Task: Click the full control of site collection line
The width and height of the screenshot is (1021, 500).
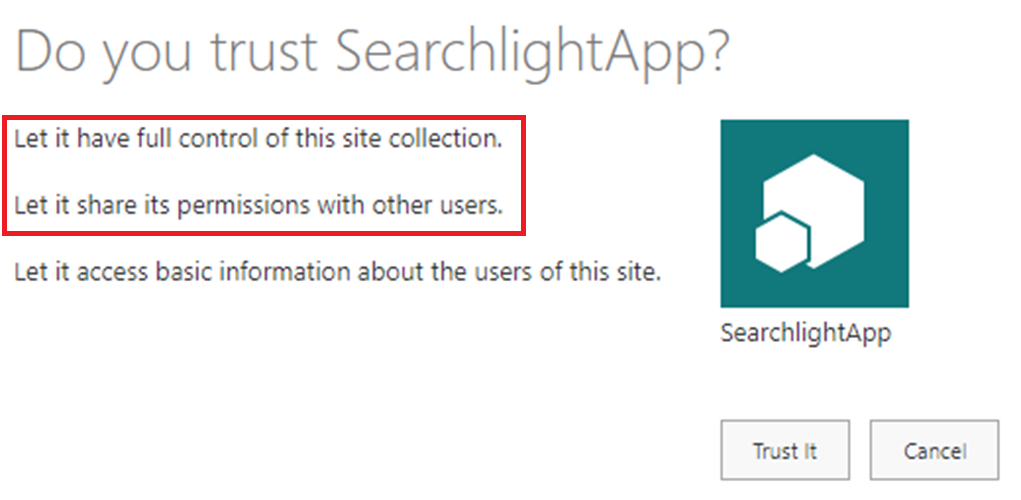Action: tap(258, 138)
